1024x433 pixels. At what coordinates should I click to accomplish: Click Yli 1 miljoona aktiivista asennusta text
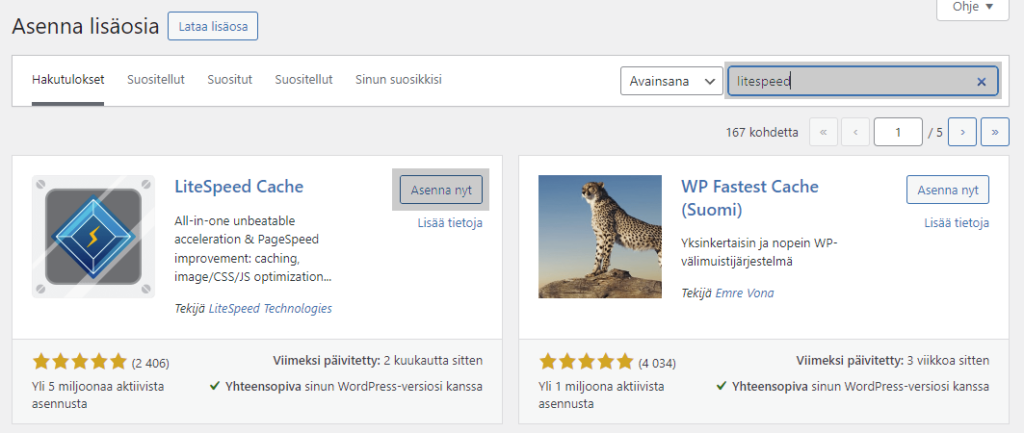pyautogui.click(x=601, y=395)
